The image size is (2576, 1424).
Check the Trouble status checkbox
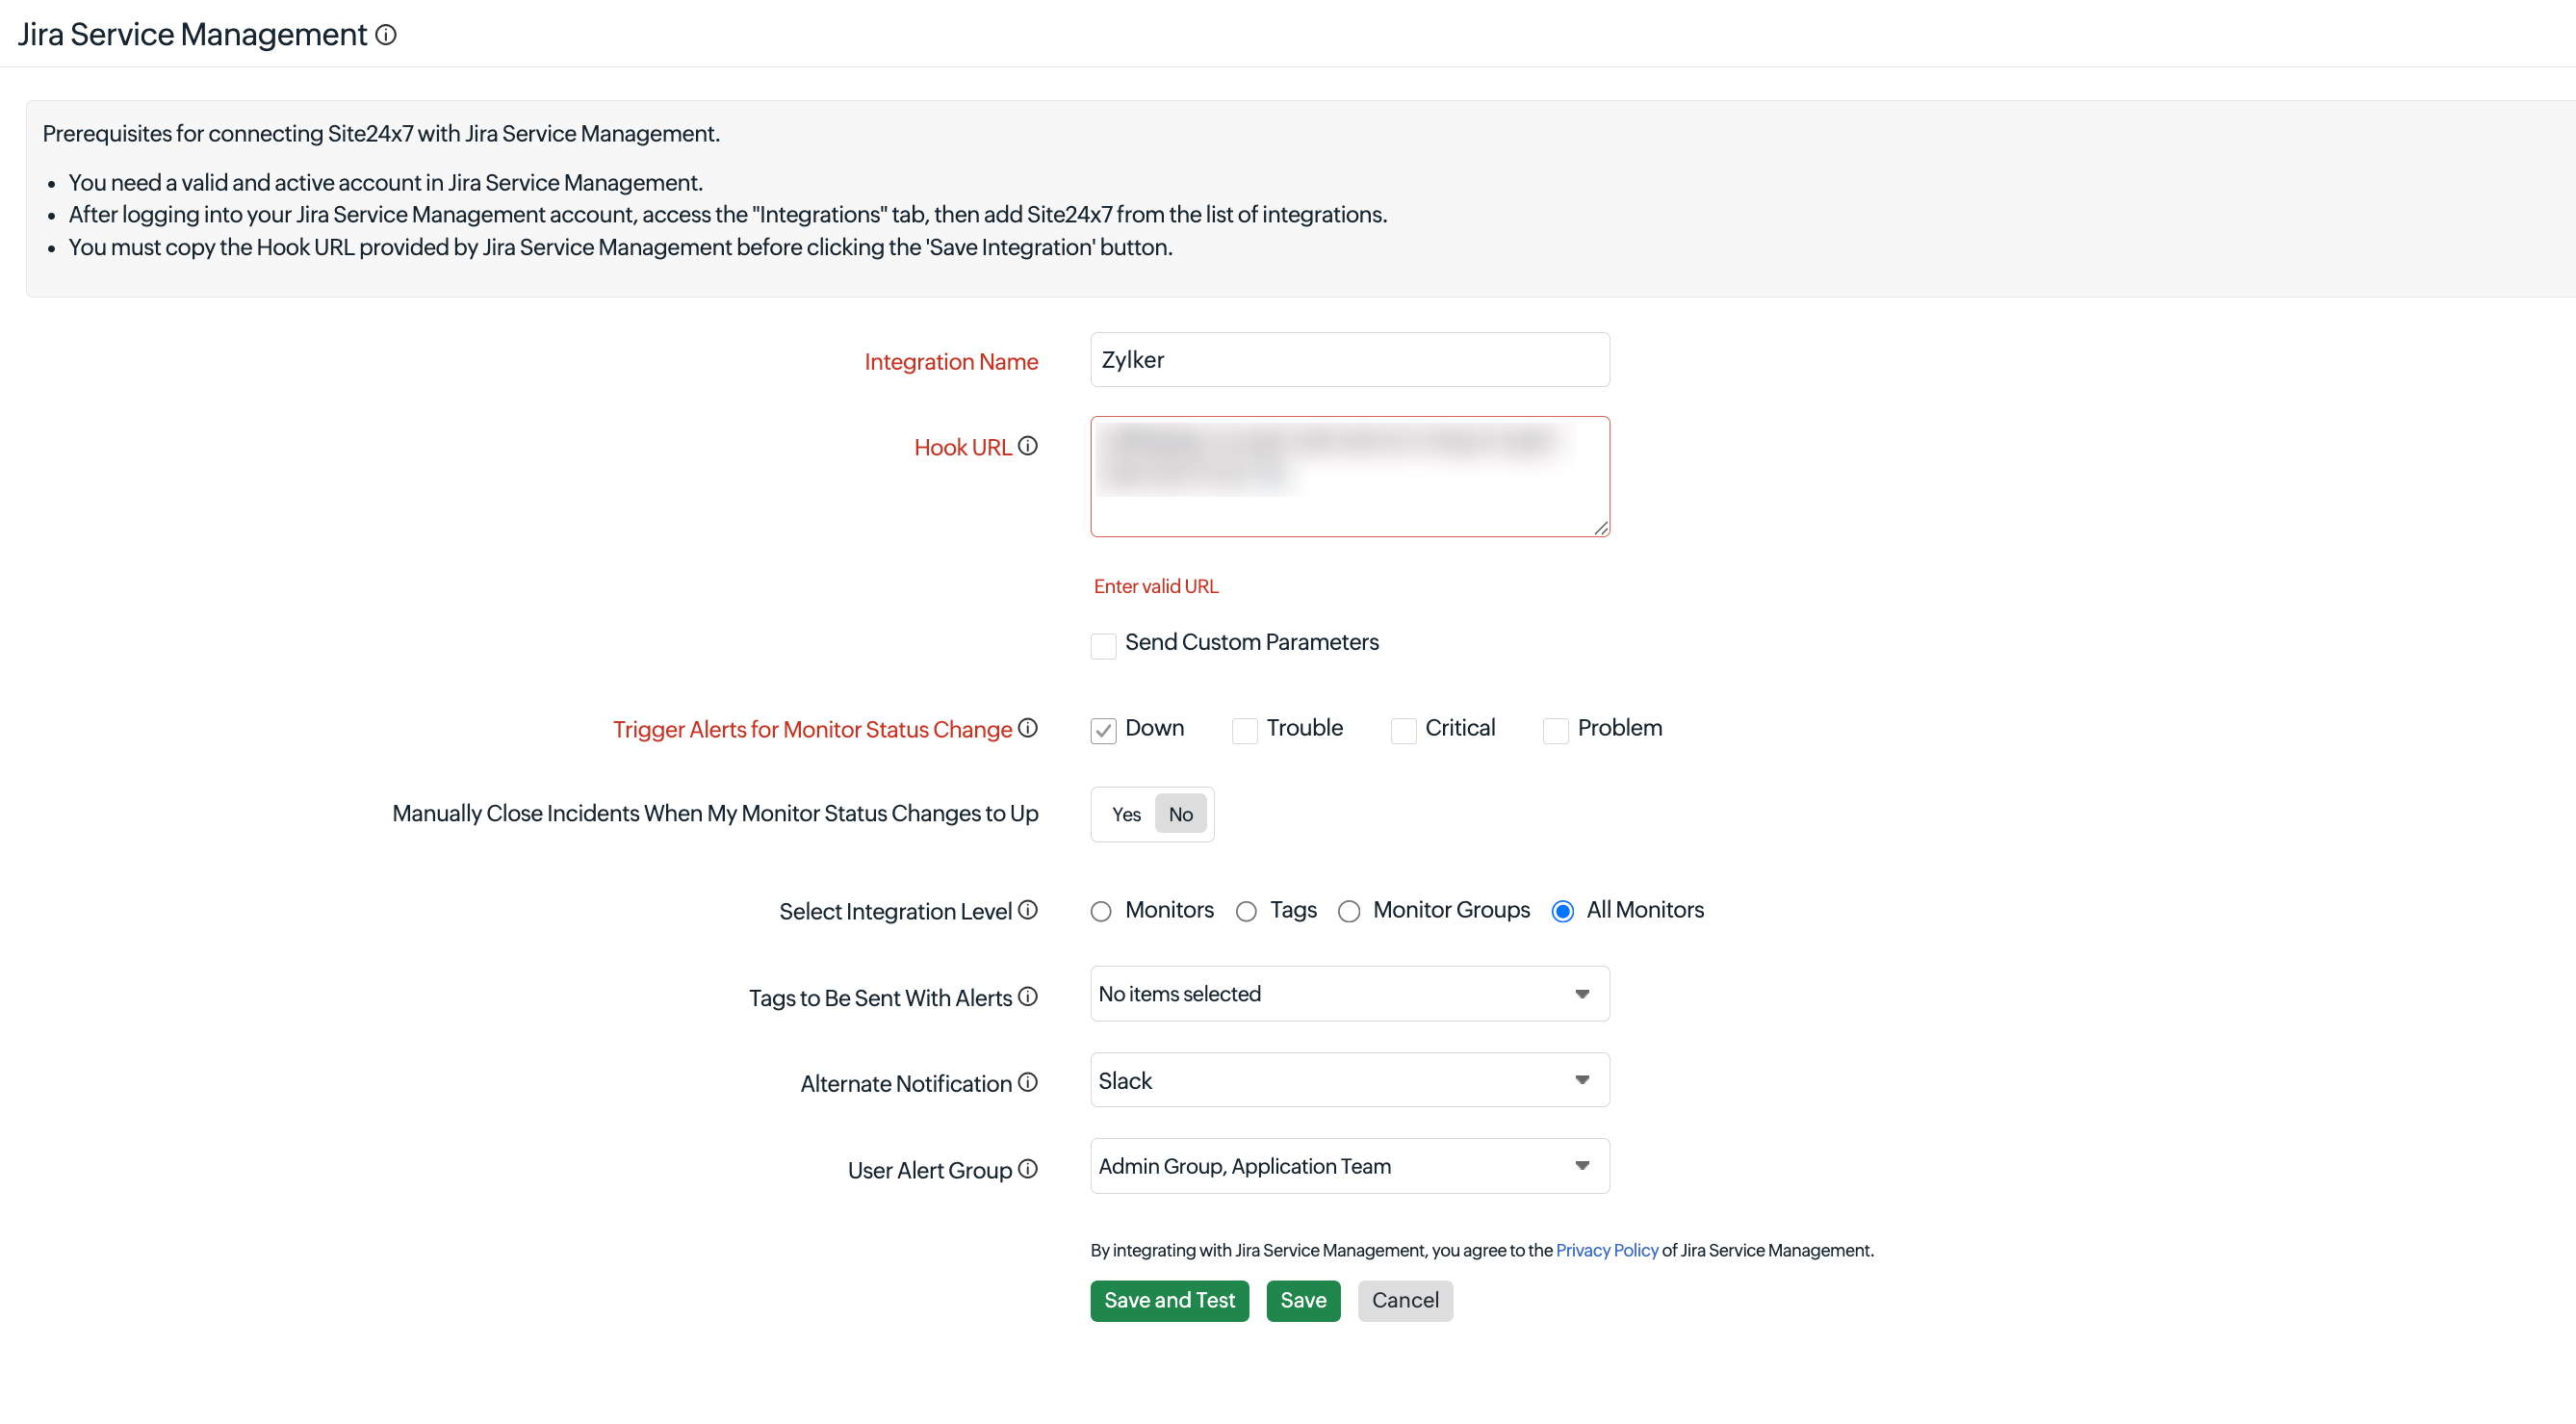coord(1245,731)
